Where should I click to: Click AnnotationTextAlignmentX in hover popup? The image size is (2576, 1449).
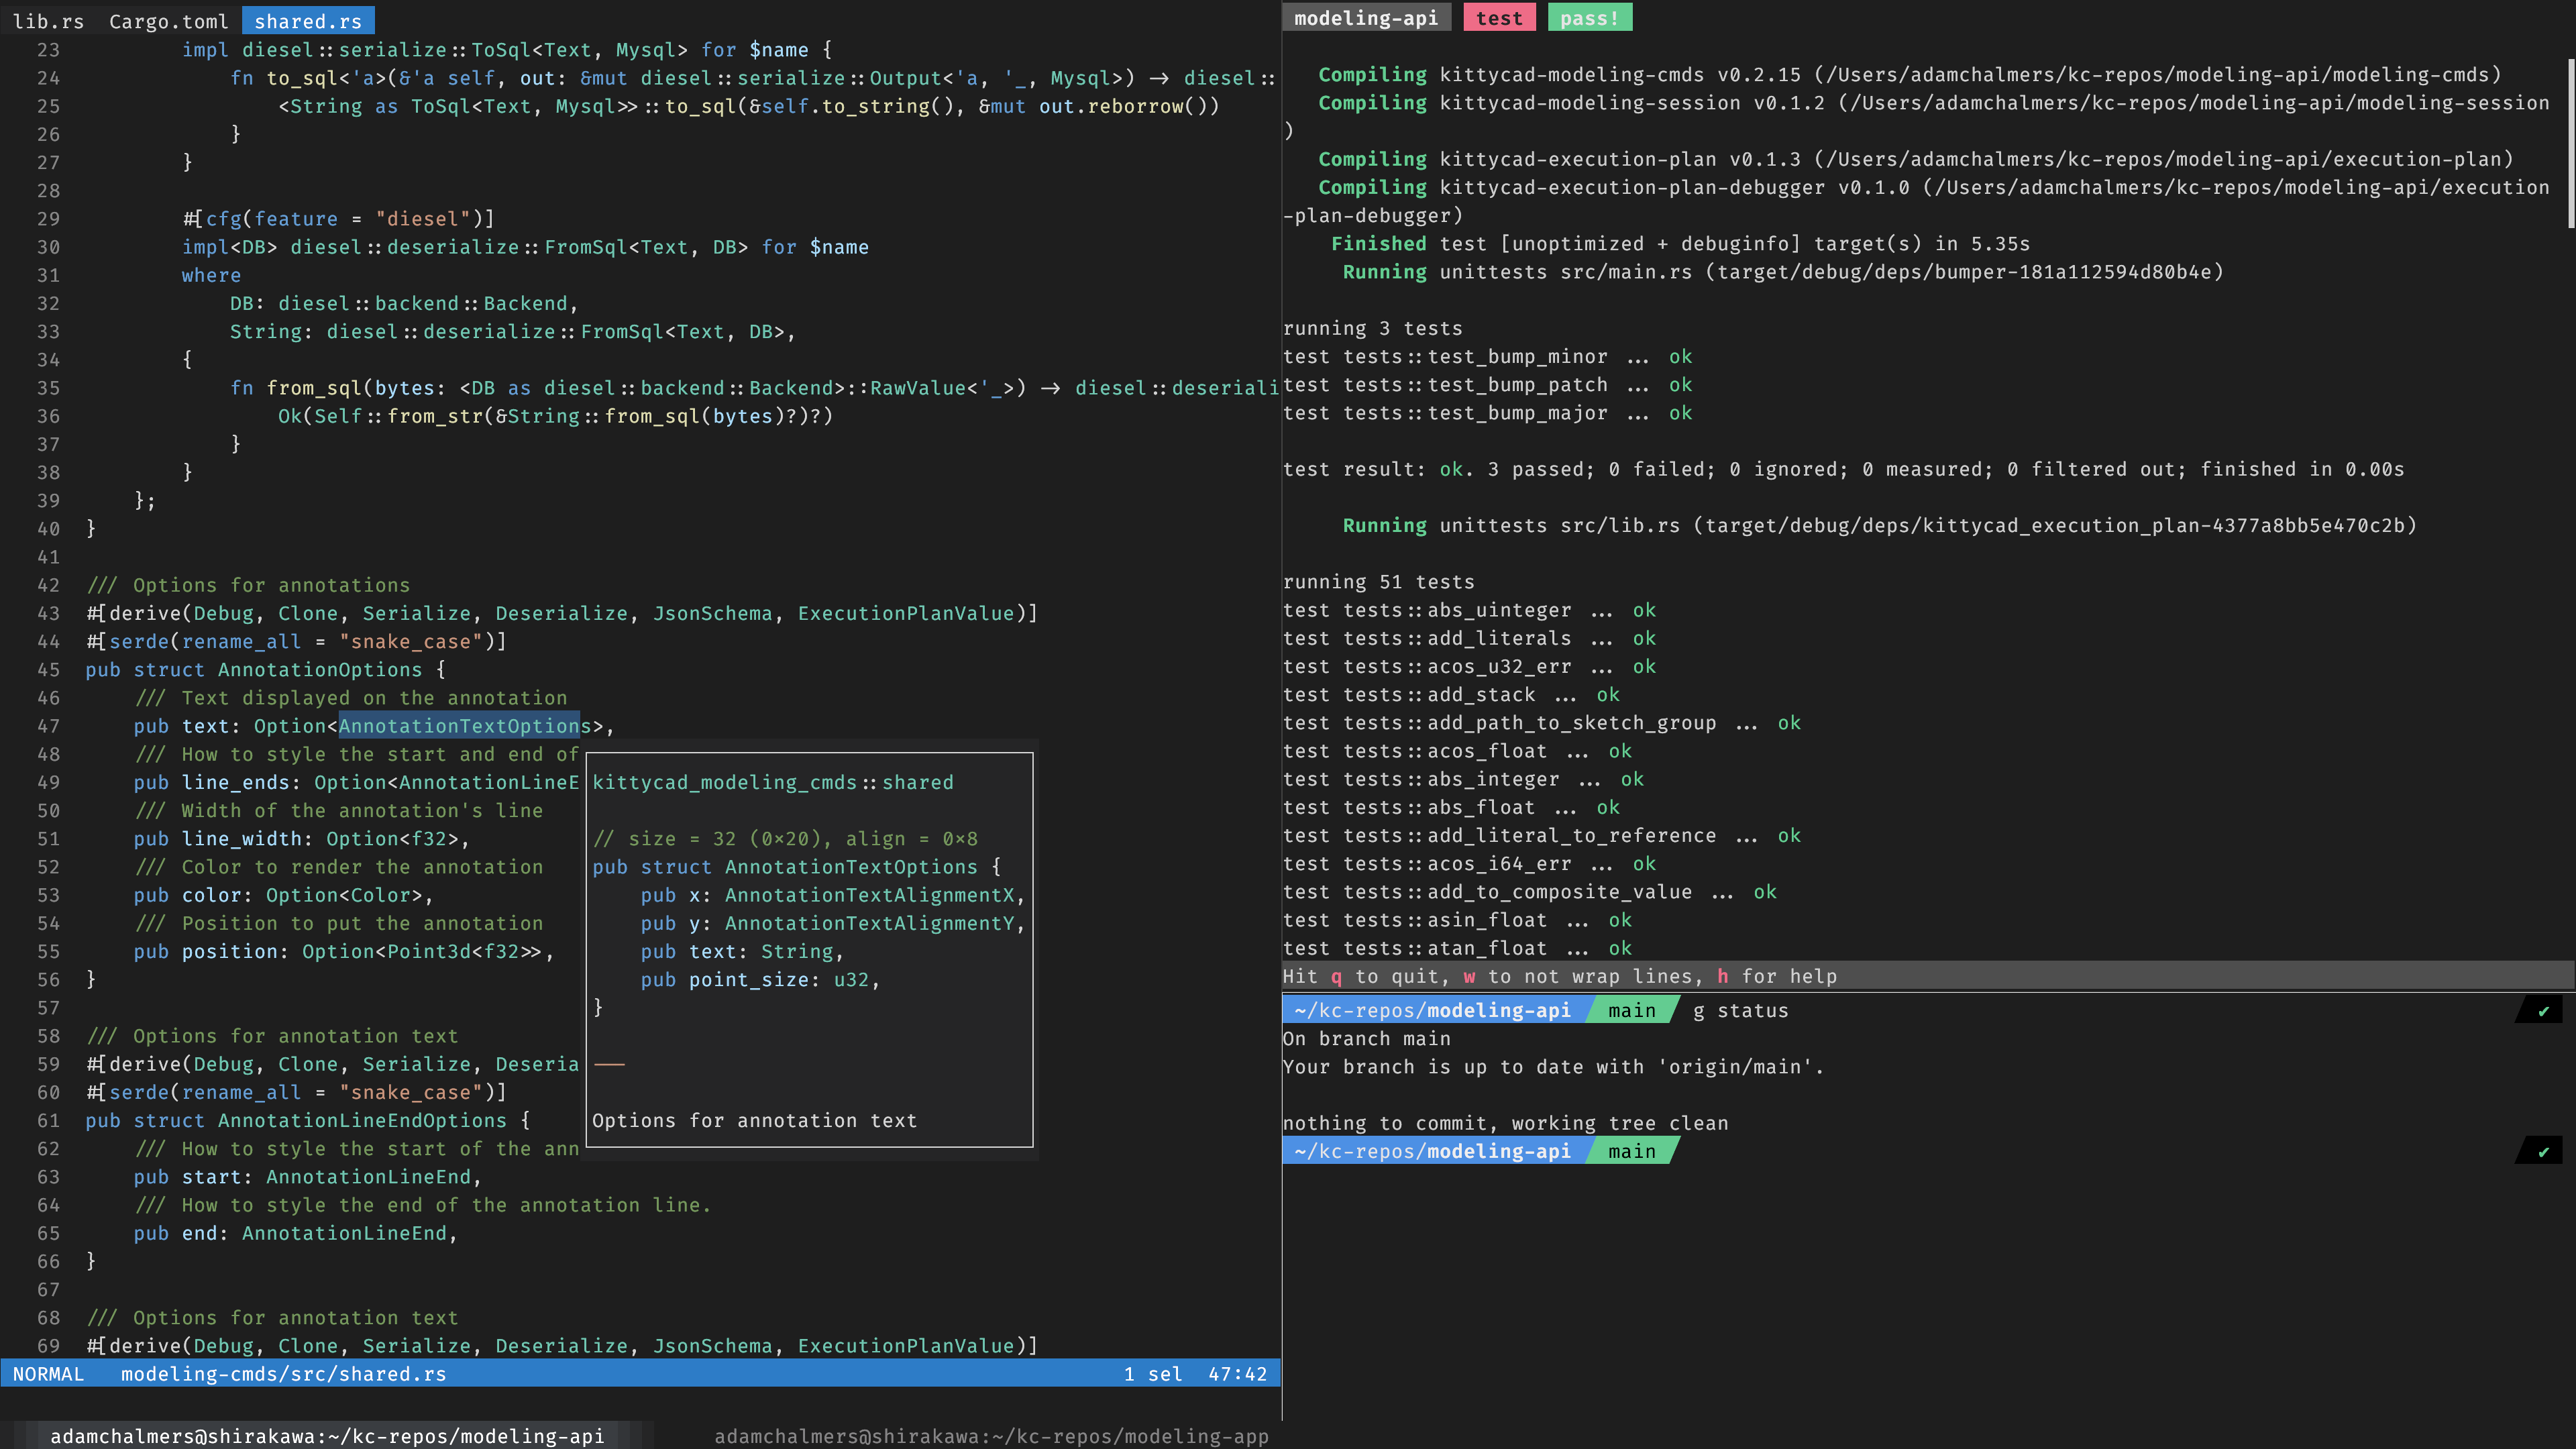tap(870, 895)
